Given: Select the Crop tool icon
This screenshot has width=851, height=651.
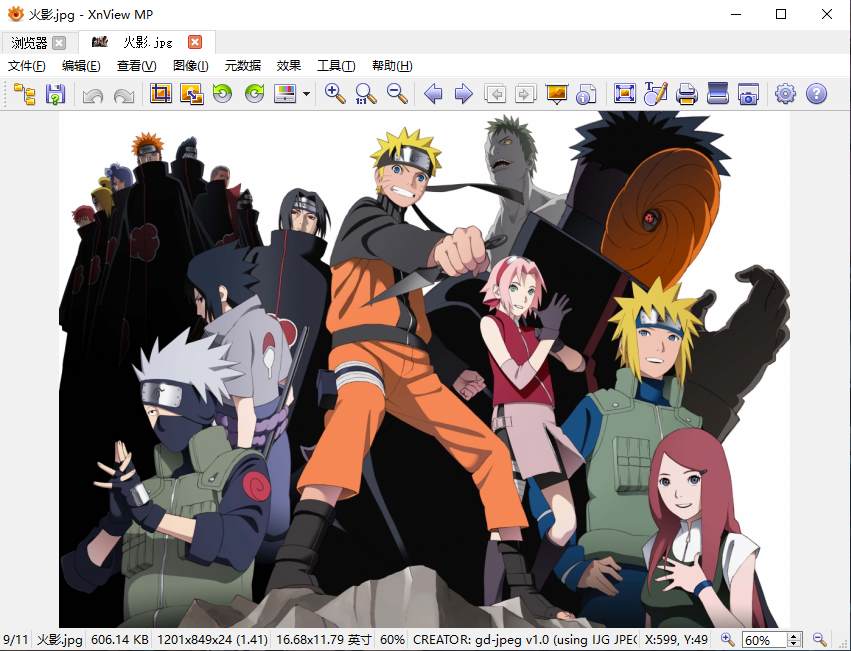Looking at the screenshot, I should click(x=160, y=94).
